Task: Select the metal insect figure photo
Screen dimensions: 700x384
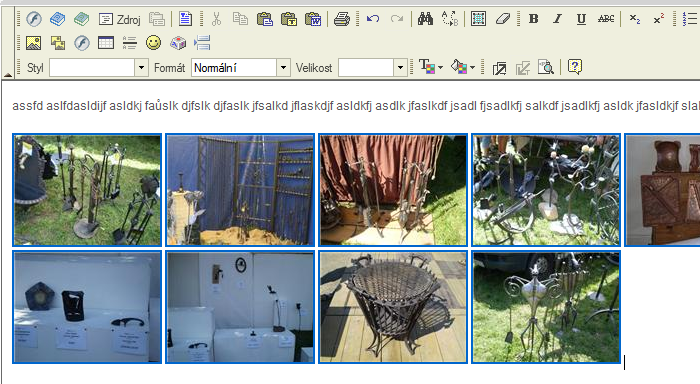Action: pos(546,307)
